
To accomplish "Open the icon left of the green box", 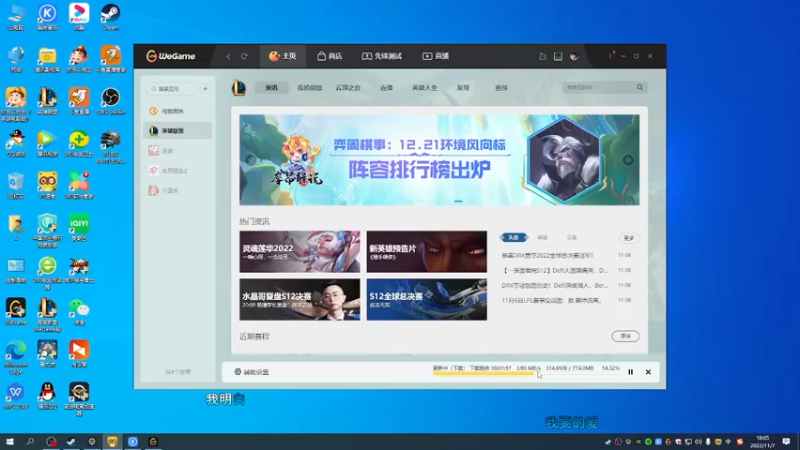I will coord(542,56).
